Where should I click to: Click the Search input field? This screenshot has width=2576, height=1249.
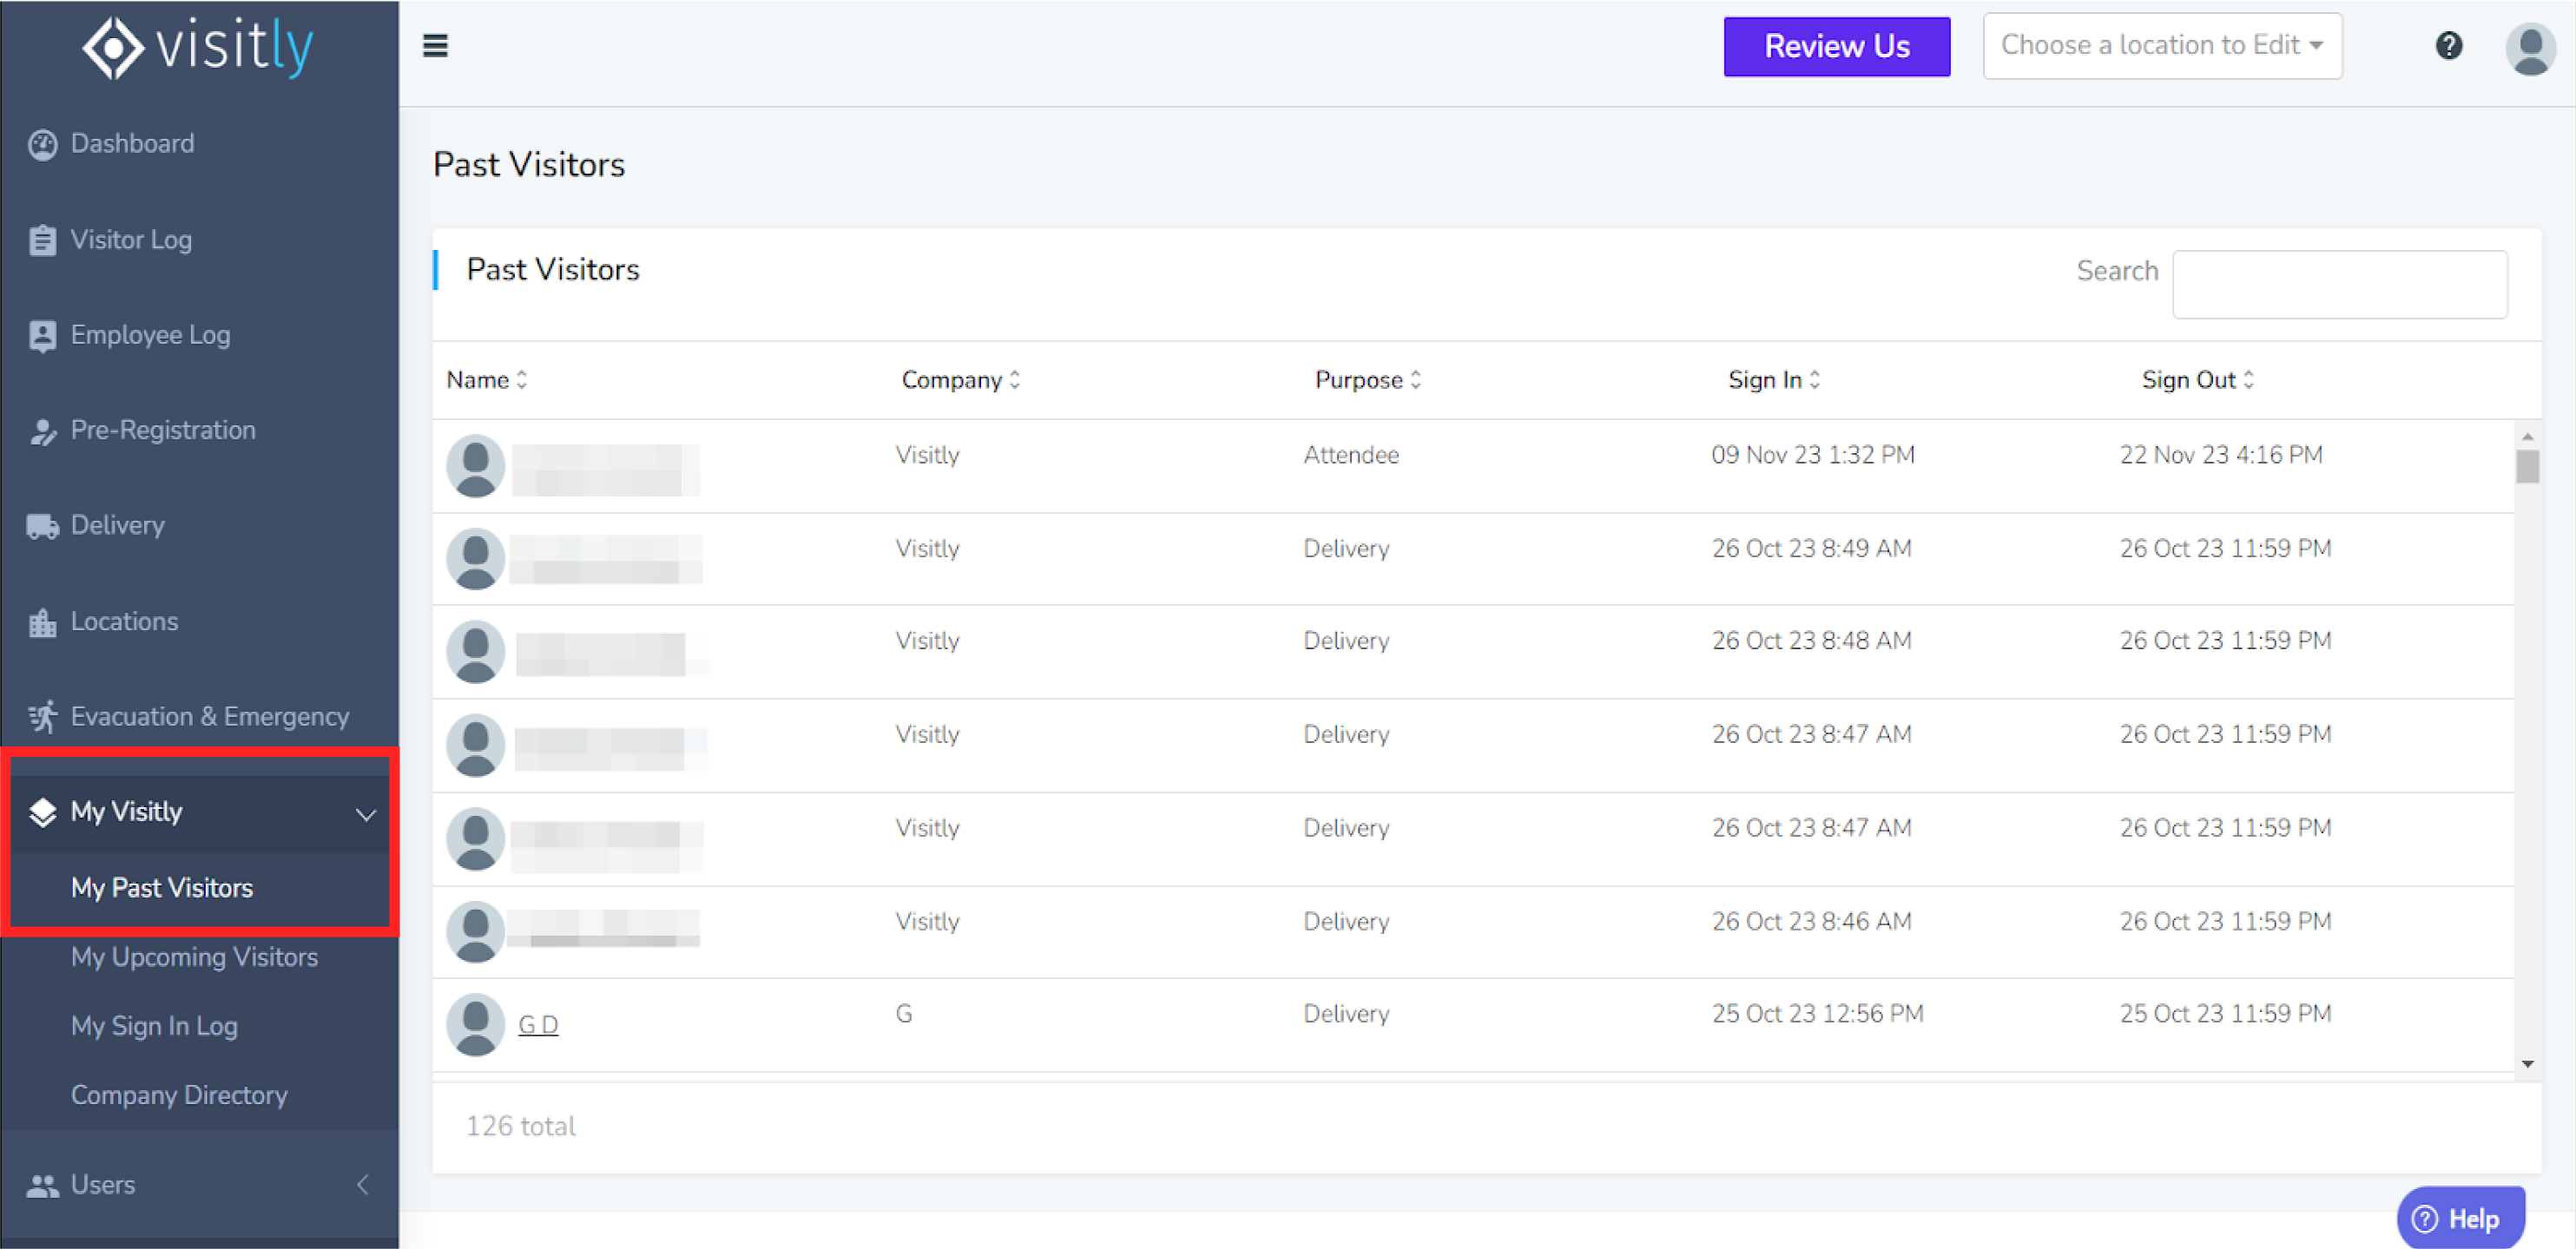pyautogui.click(x=2339, y=285)
